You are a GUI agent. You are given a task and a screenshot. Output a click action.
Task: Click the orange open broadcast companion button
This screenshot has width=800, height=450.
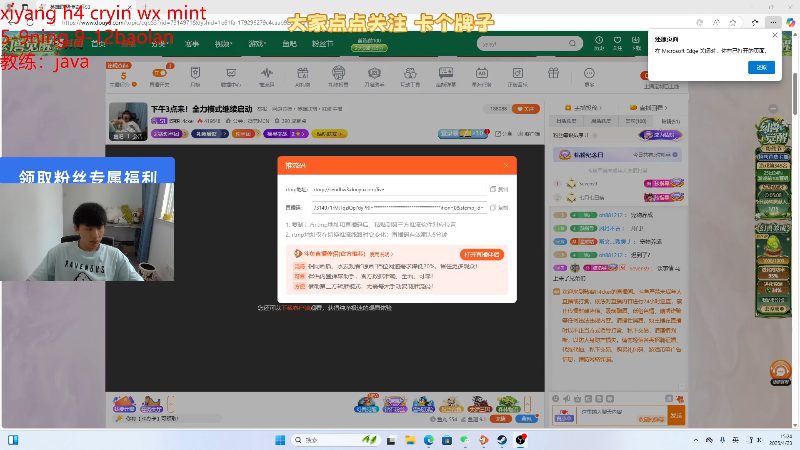point(482,254)
